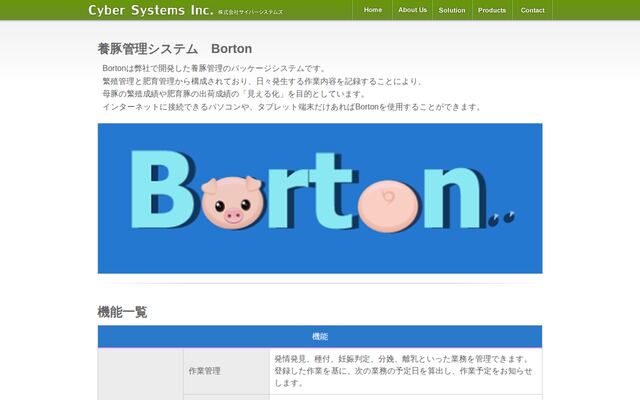Click the Cyber Systems Inc. logo
The image size is (640, 400).
pos(150,10)
